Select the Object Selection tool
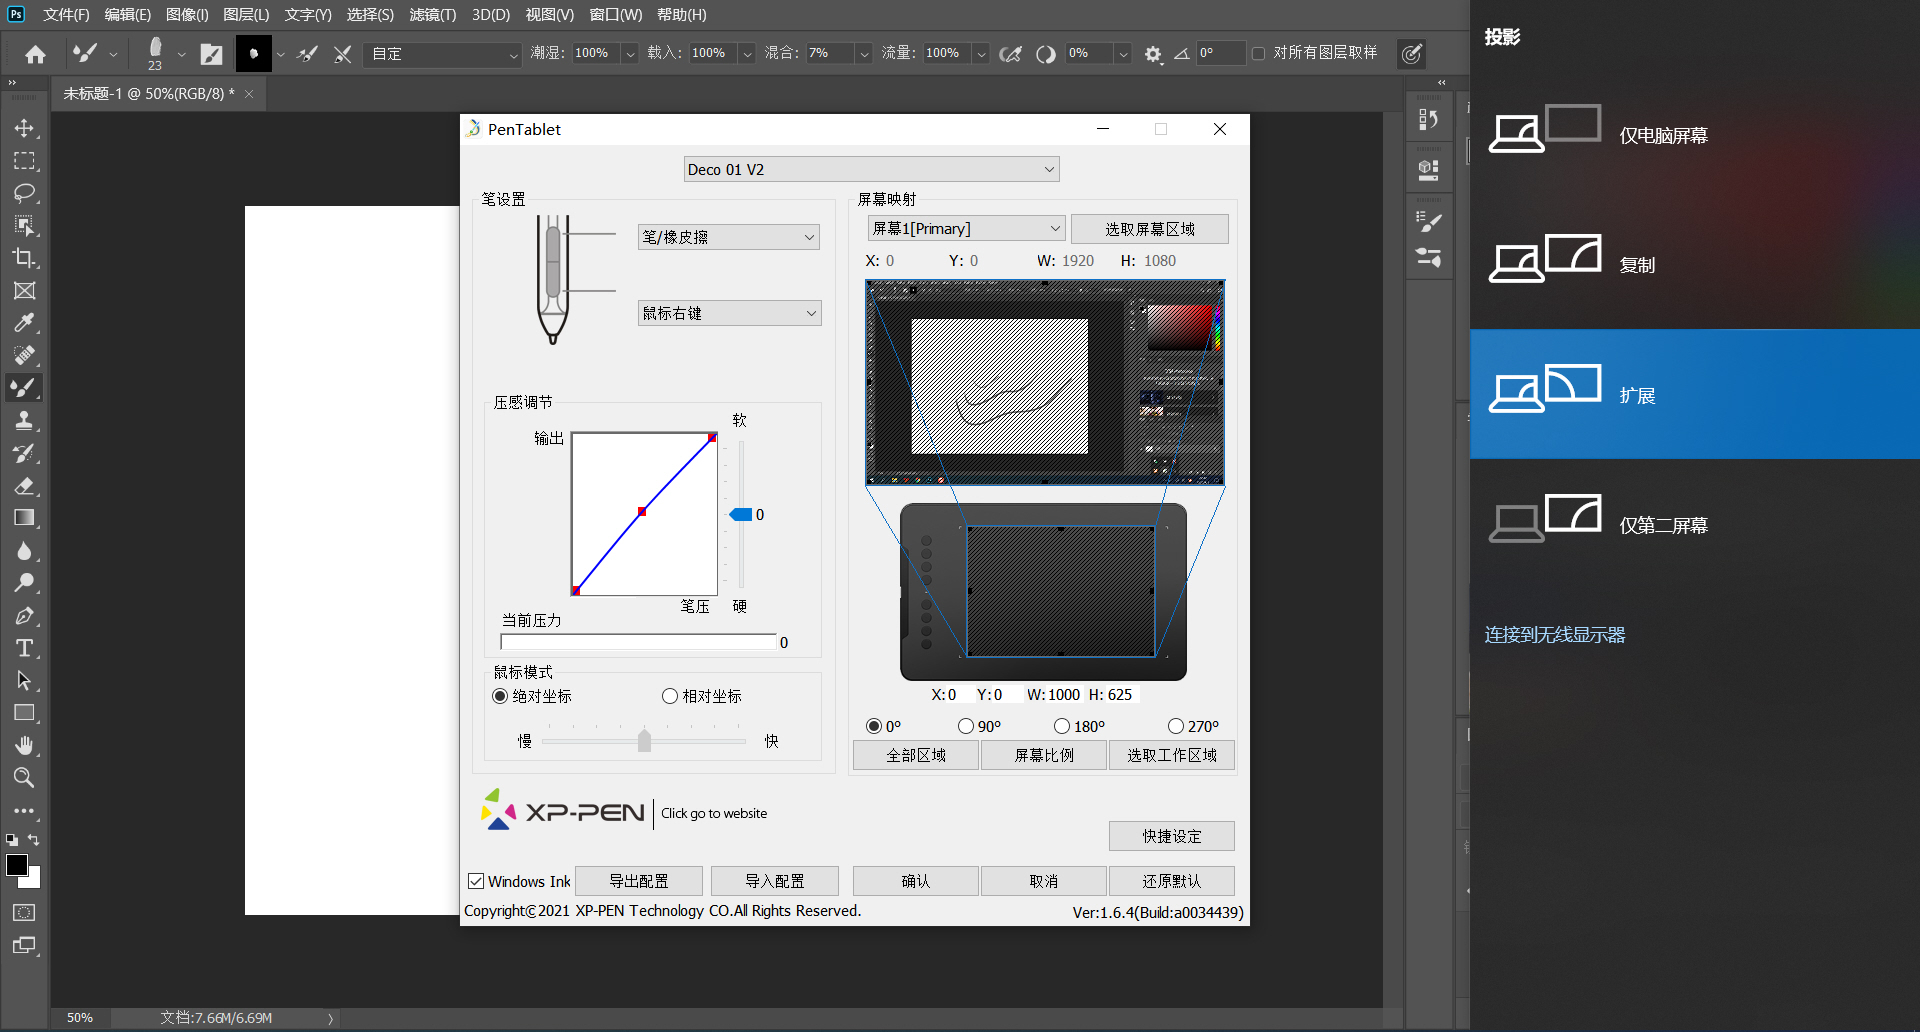 (x=24, y=225)
